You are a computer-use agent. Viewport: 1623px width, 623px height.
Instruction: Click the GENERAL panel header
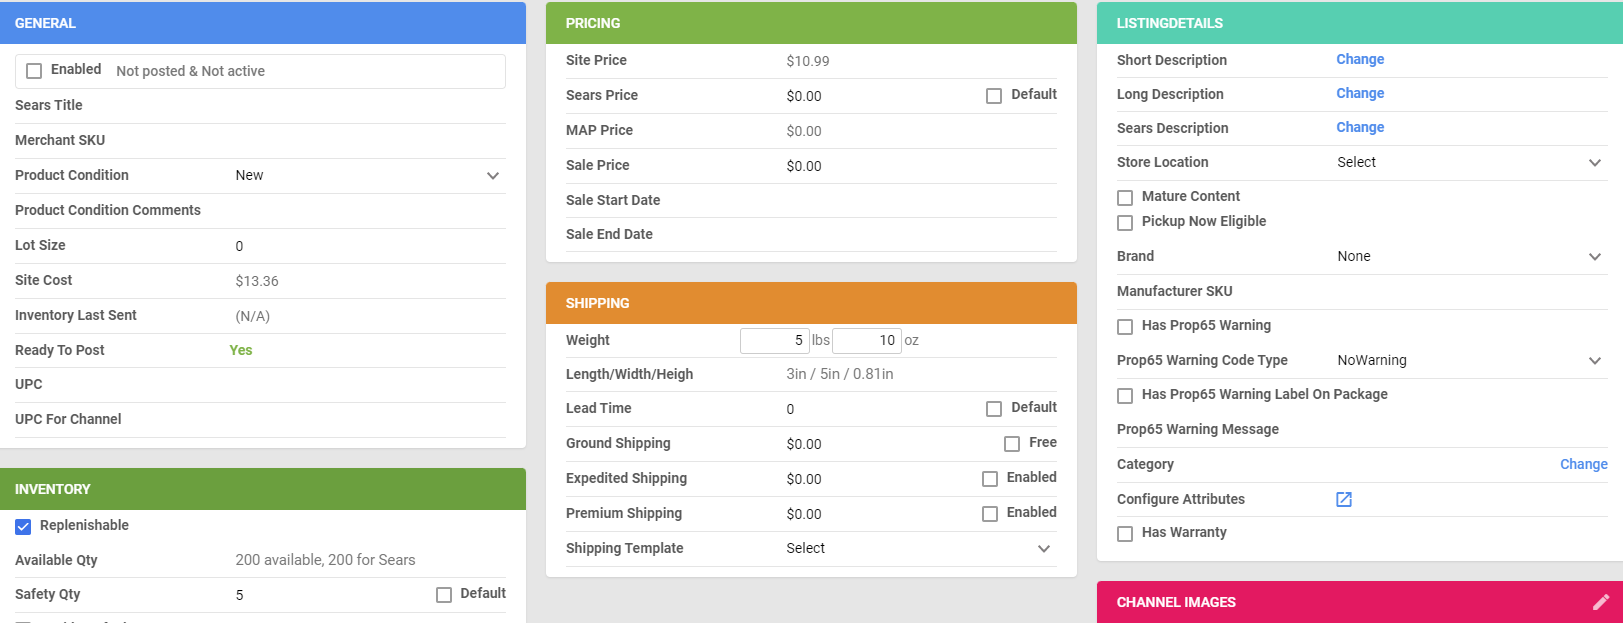pyautogui.click(x=263, y=23)
